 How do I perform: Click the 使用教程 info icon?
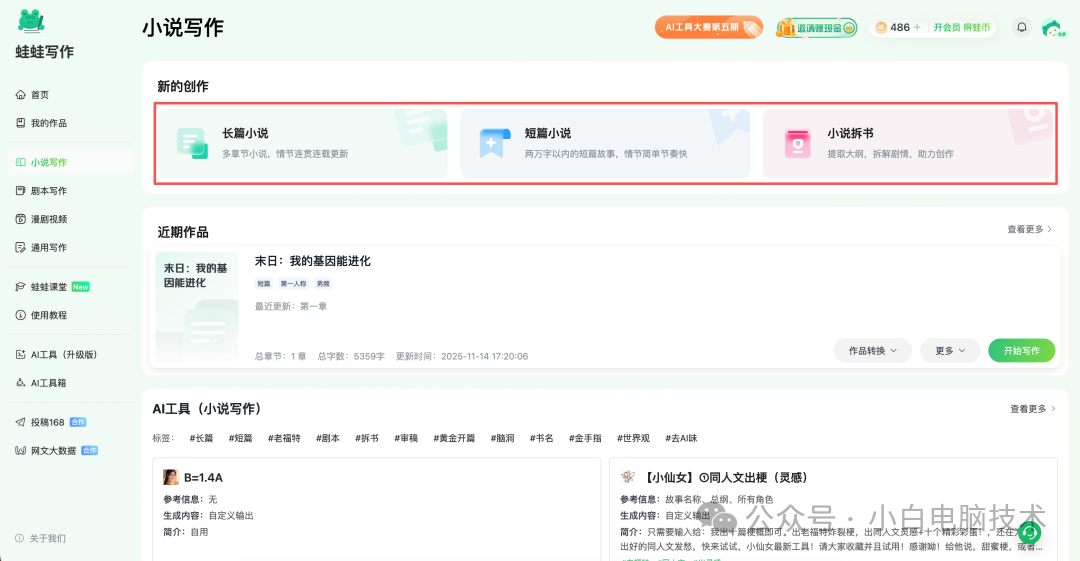(x=21, y=315)
